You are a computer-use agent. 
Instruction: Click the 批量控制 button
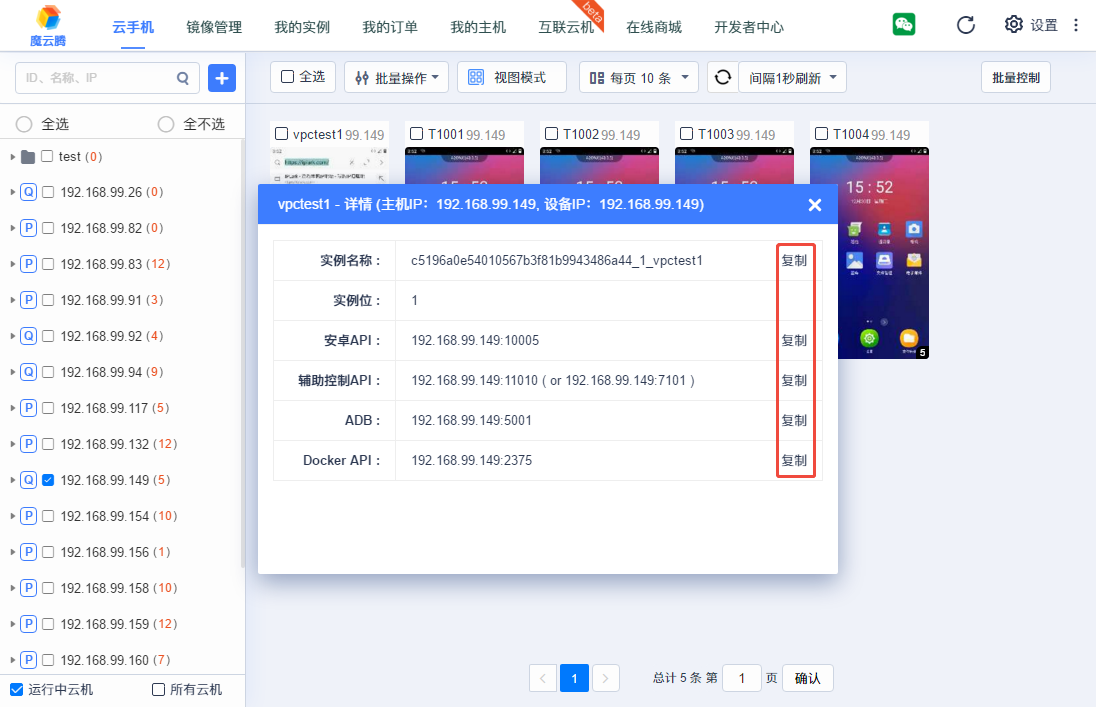(1015, 77)
